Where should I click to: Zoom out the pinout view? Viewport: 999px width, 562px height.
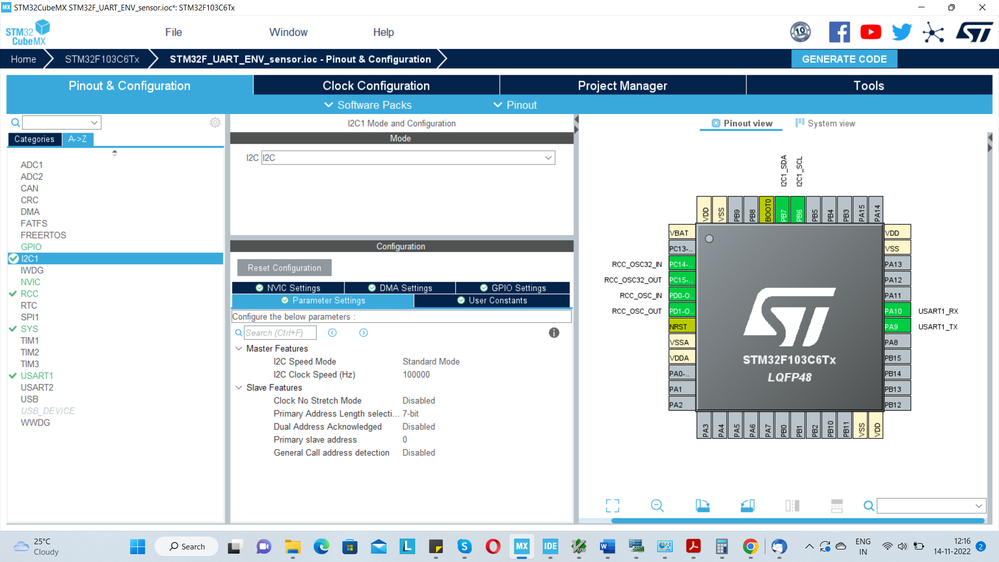click(x=657, y=506)
